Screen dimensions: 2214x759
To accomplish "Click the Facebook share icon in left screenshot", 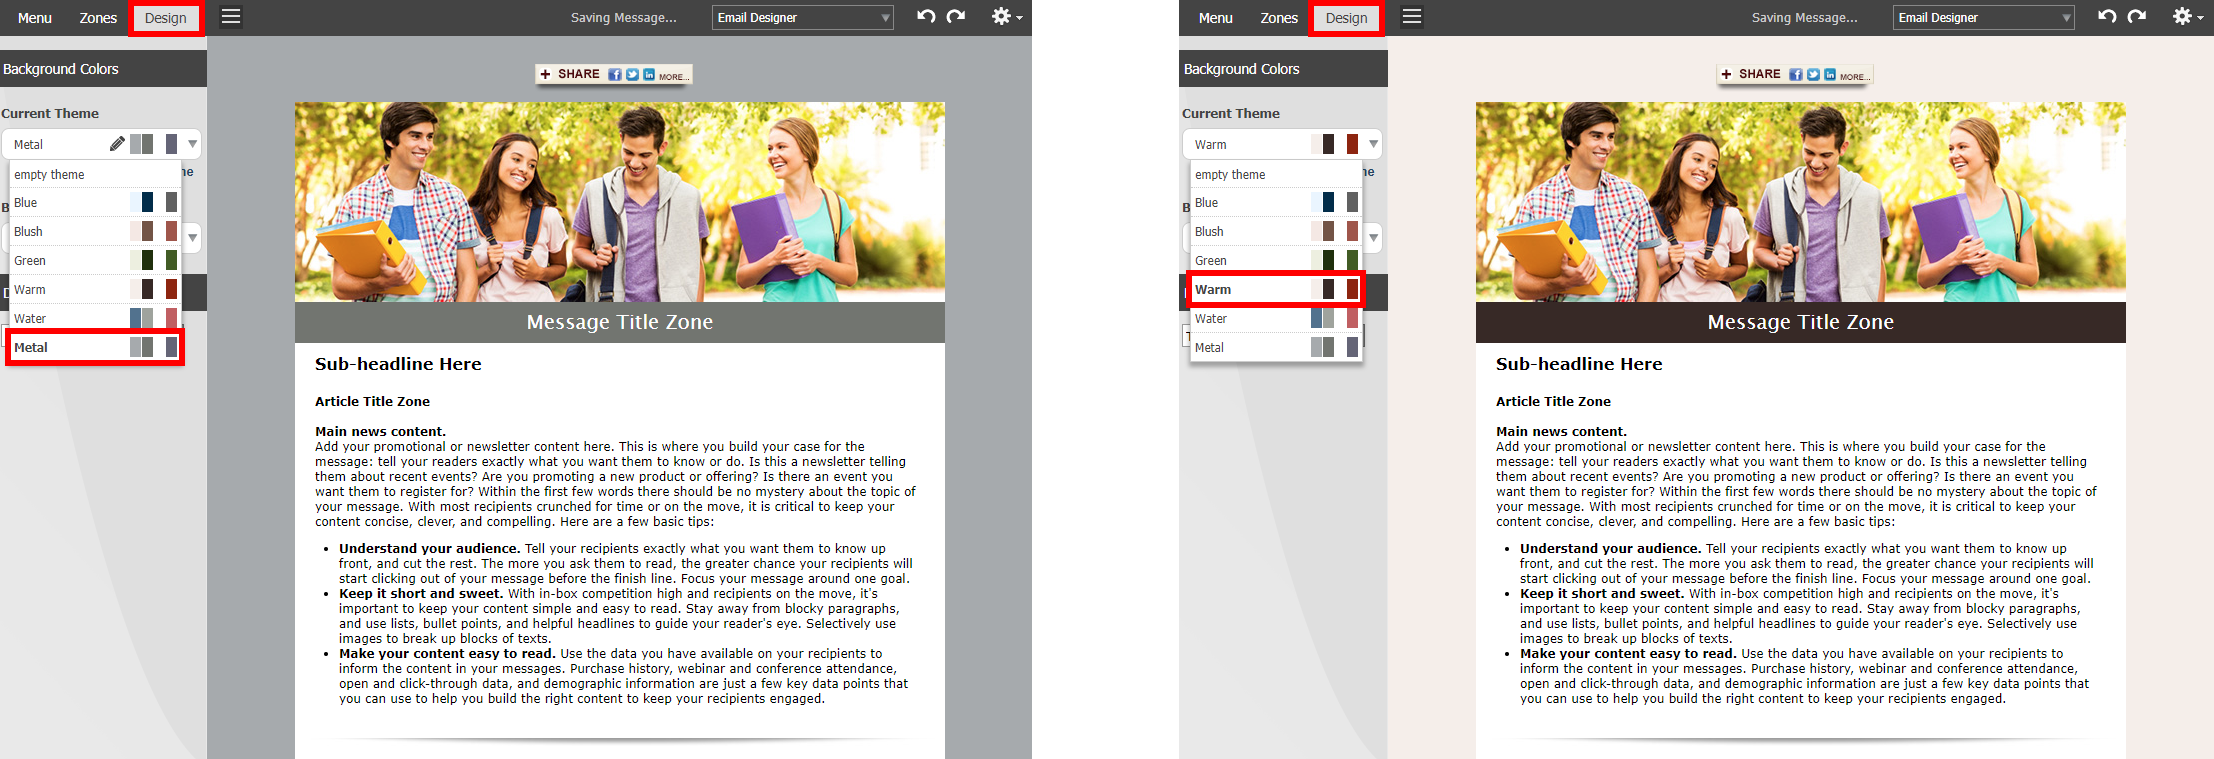I will pyautogui.click(x=615, y=75).
